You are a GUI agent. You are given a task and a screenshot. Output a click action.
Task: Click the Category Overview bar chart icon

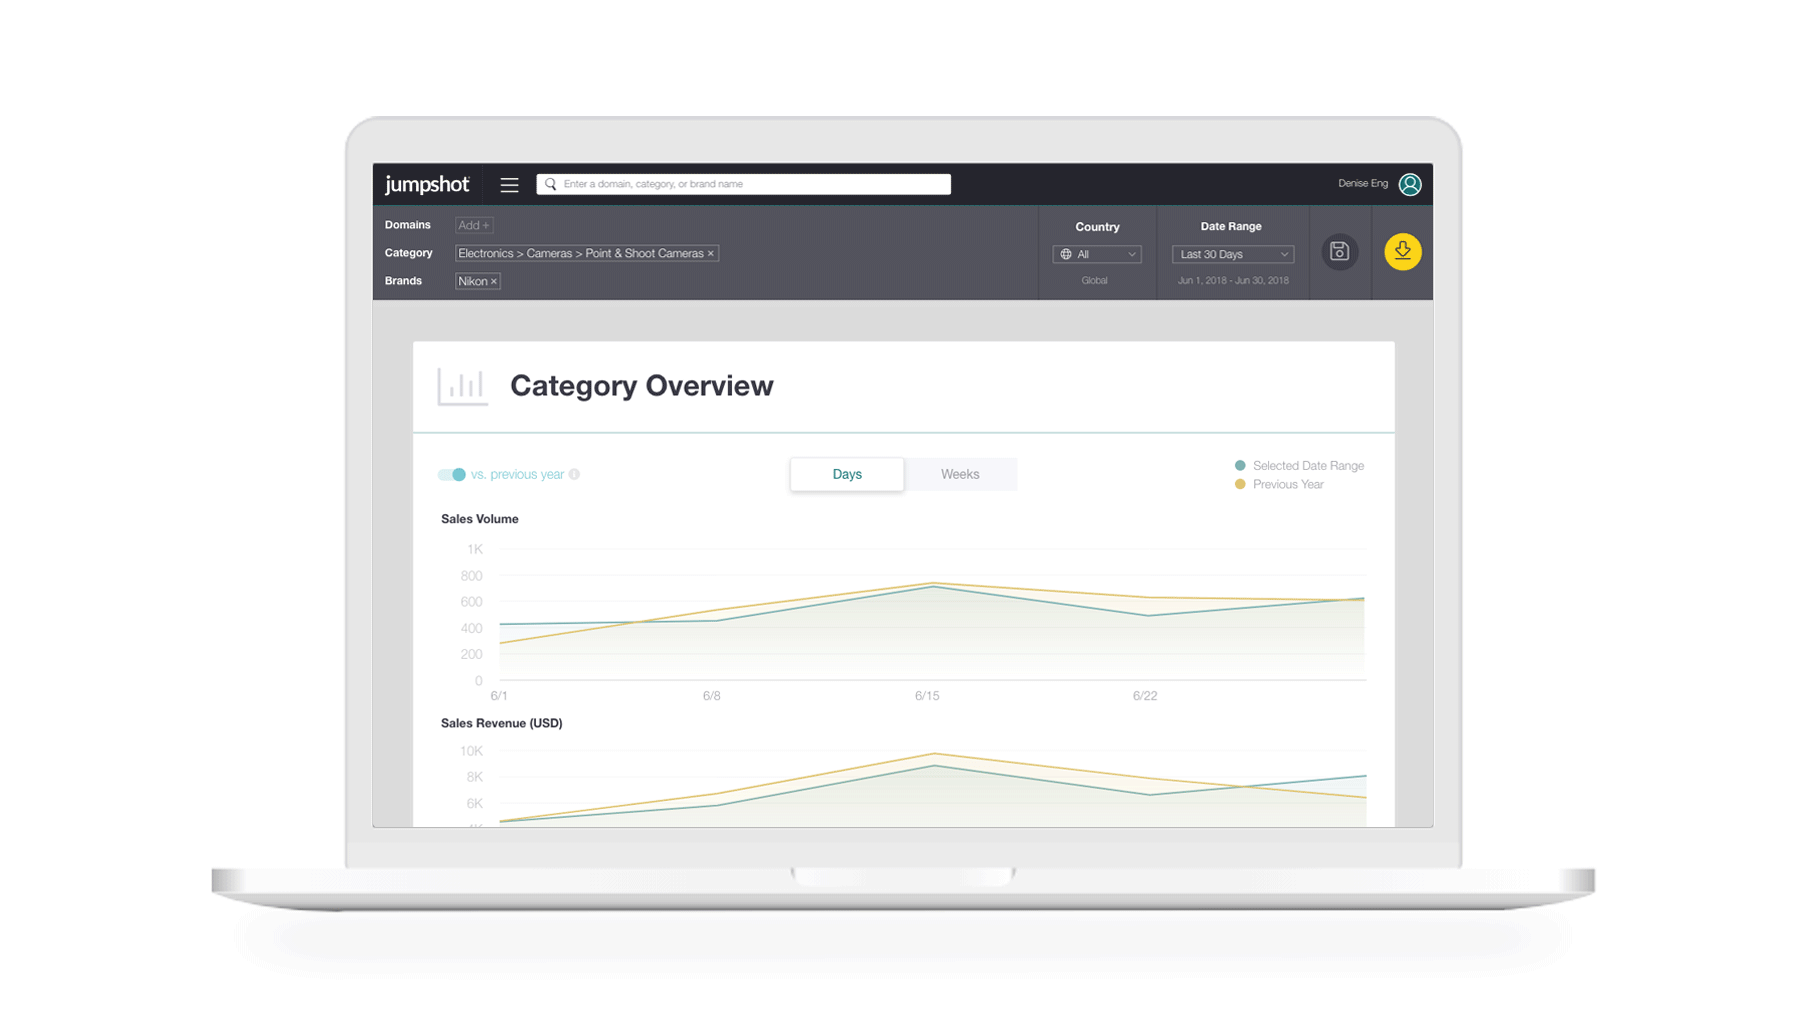pos(462,386)
